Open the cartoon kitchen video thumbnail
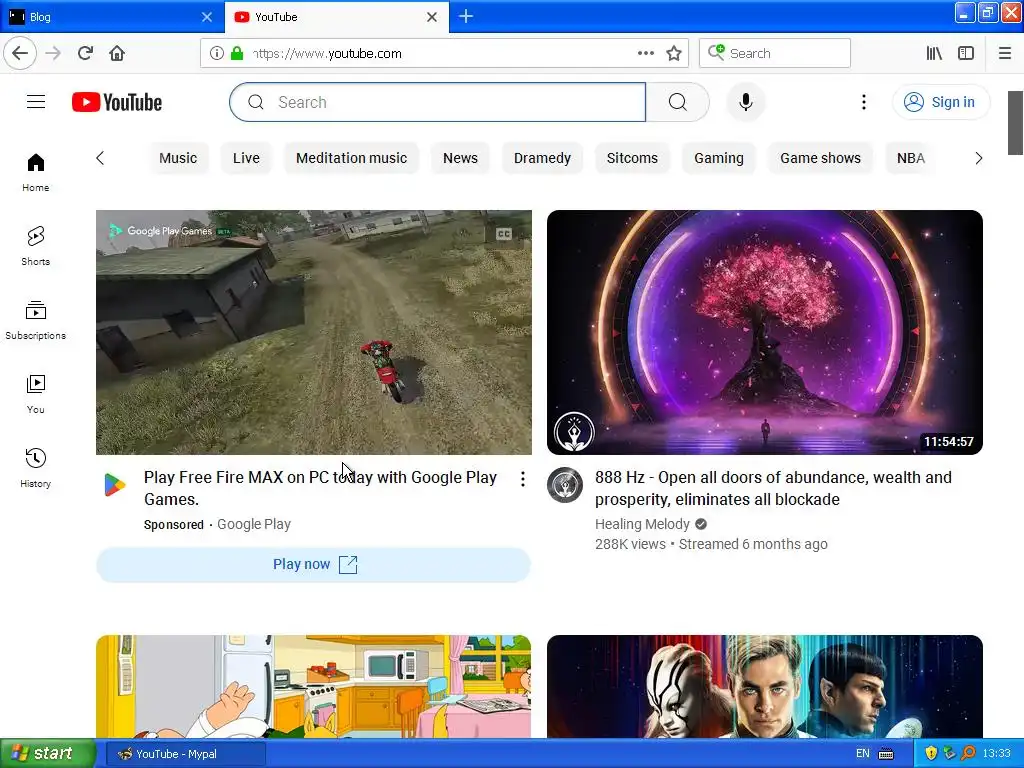Viewport: 1024px width, 768px height. click(313, 686)
